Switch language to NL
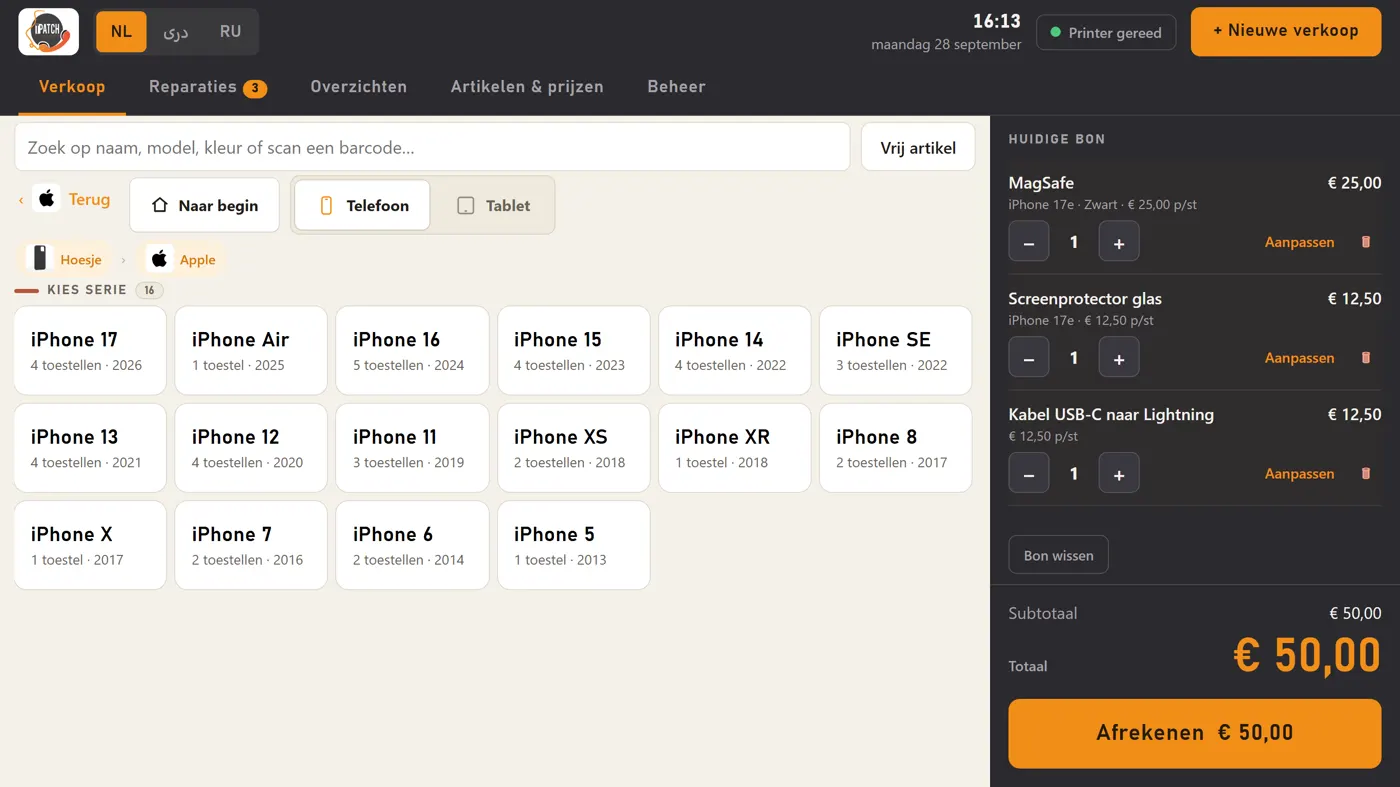 click(121, 32)
